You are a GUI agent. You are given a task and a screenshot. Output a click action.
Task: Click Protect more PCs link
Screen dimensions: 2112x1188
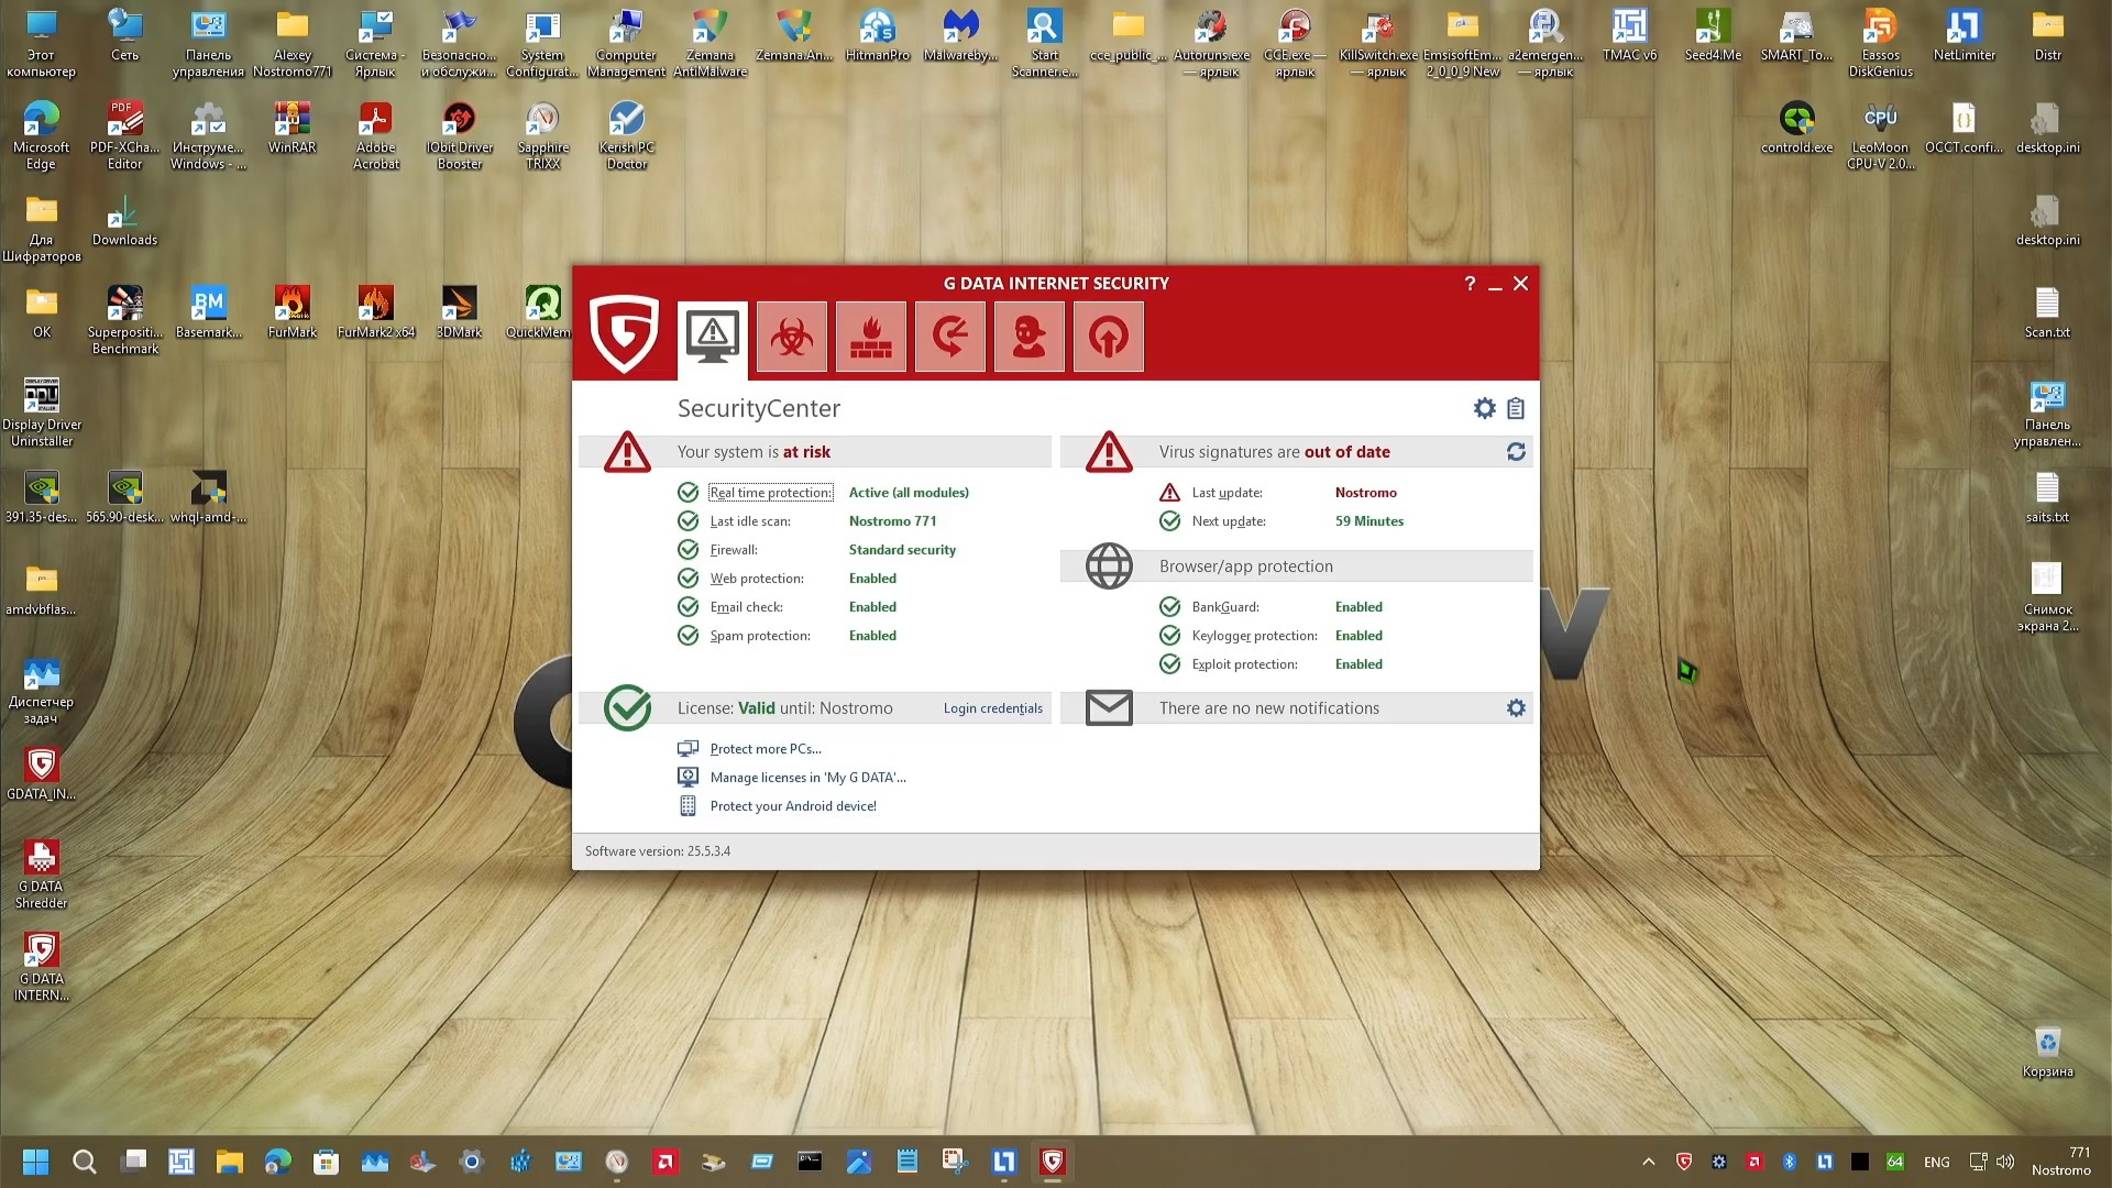765,749
